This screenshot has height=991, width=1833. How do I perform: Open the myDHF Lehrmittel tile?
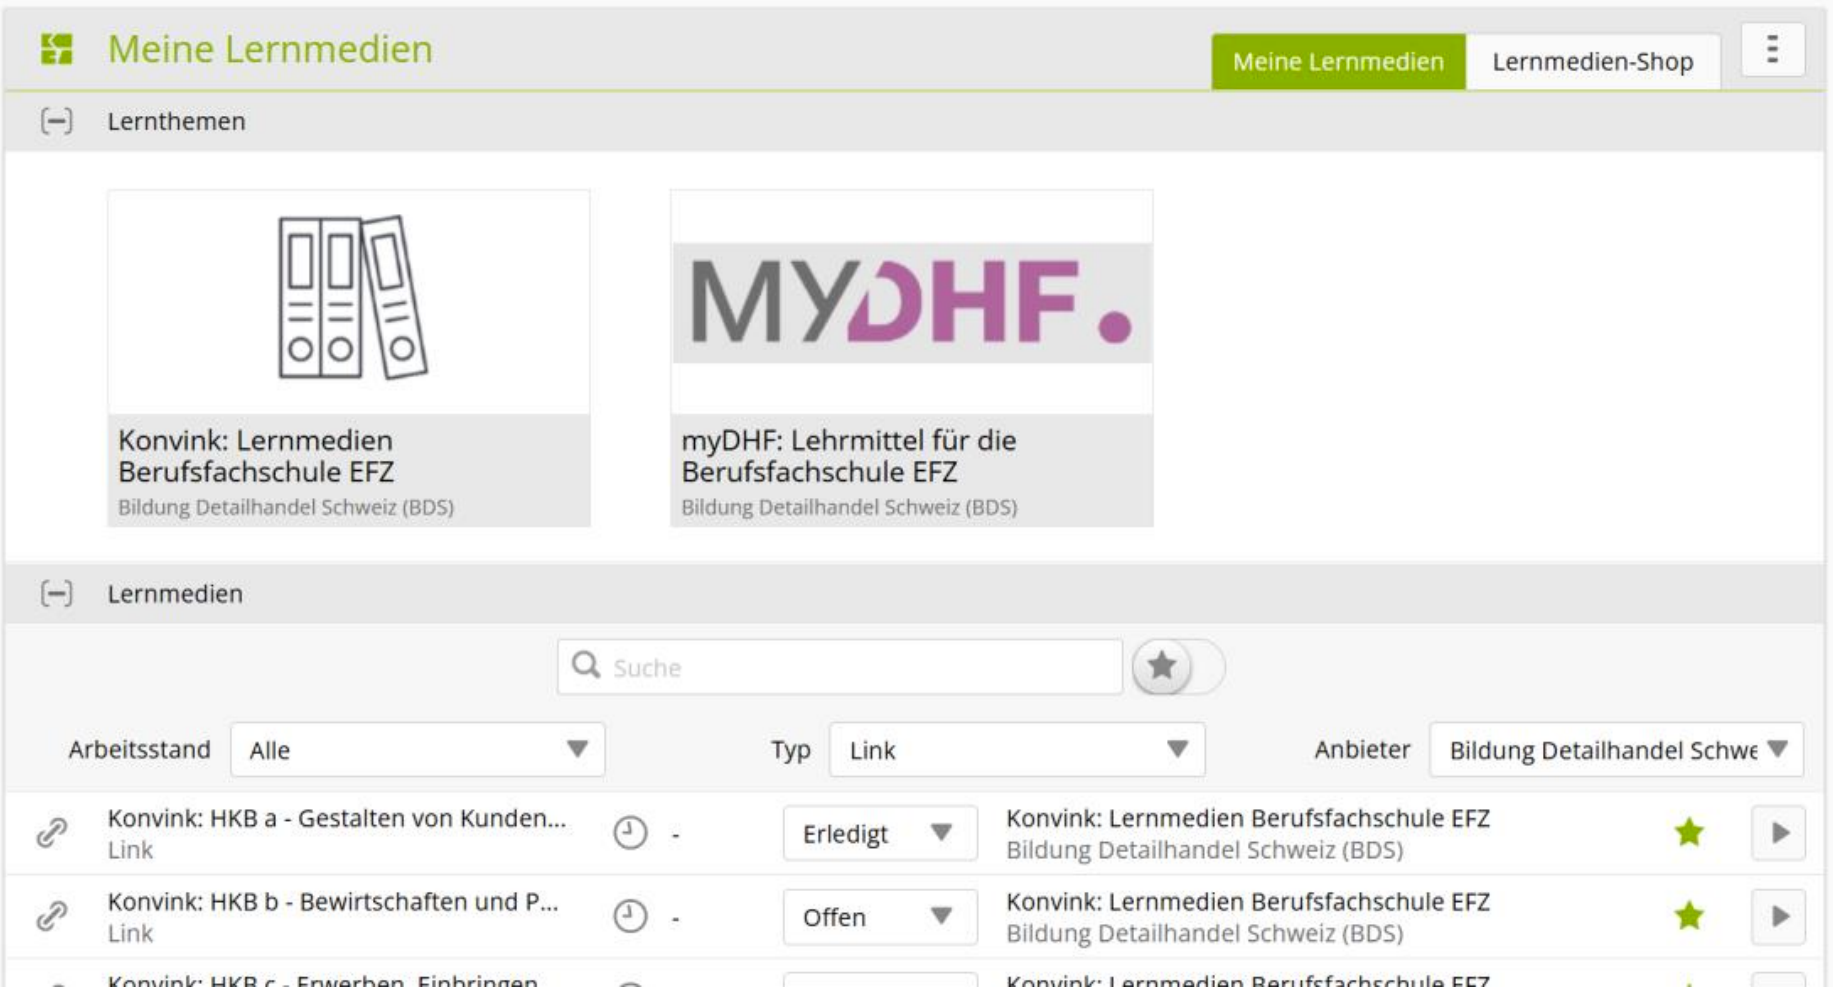point(911,358)
